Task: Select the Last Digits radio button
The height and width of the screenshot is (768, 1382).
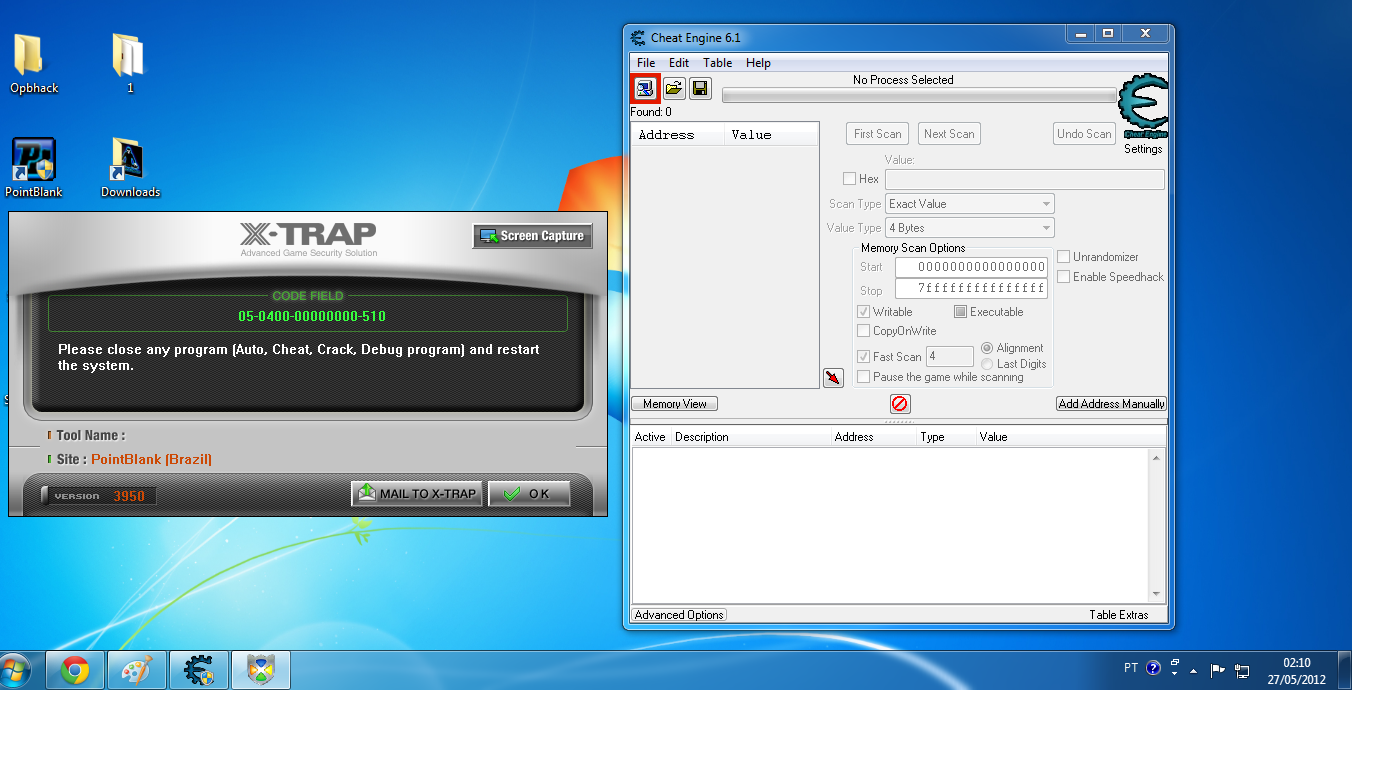Action: (988, 364)
